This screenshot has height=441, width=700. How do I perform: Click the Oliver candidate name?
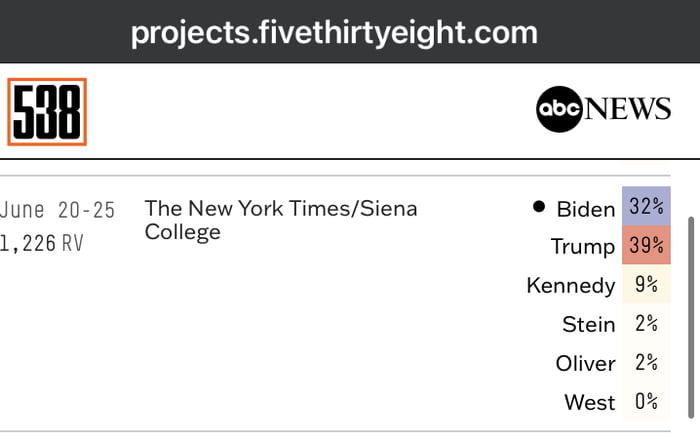(585, 363)
